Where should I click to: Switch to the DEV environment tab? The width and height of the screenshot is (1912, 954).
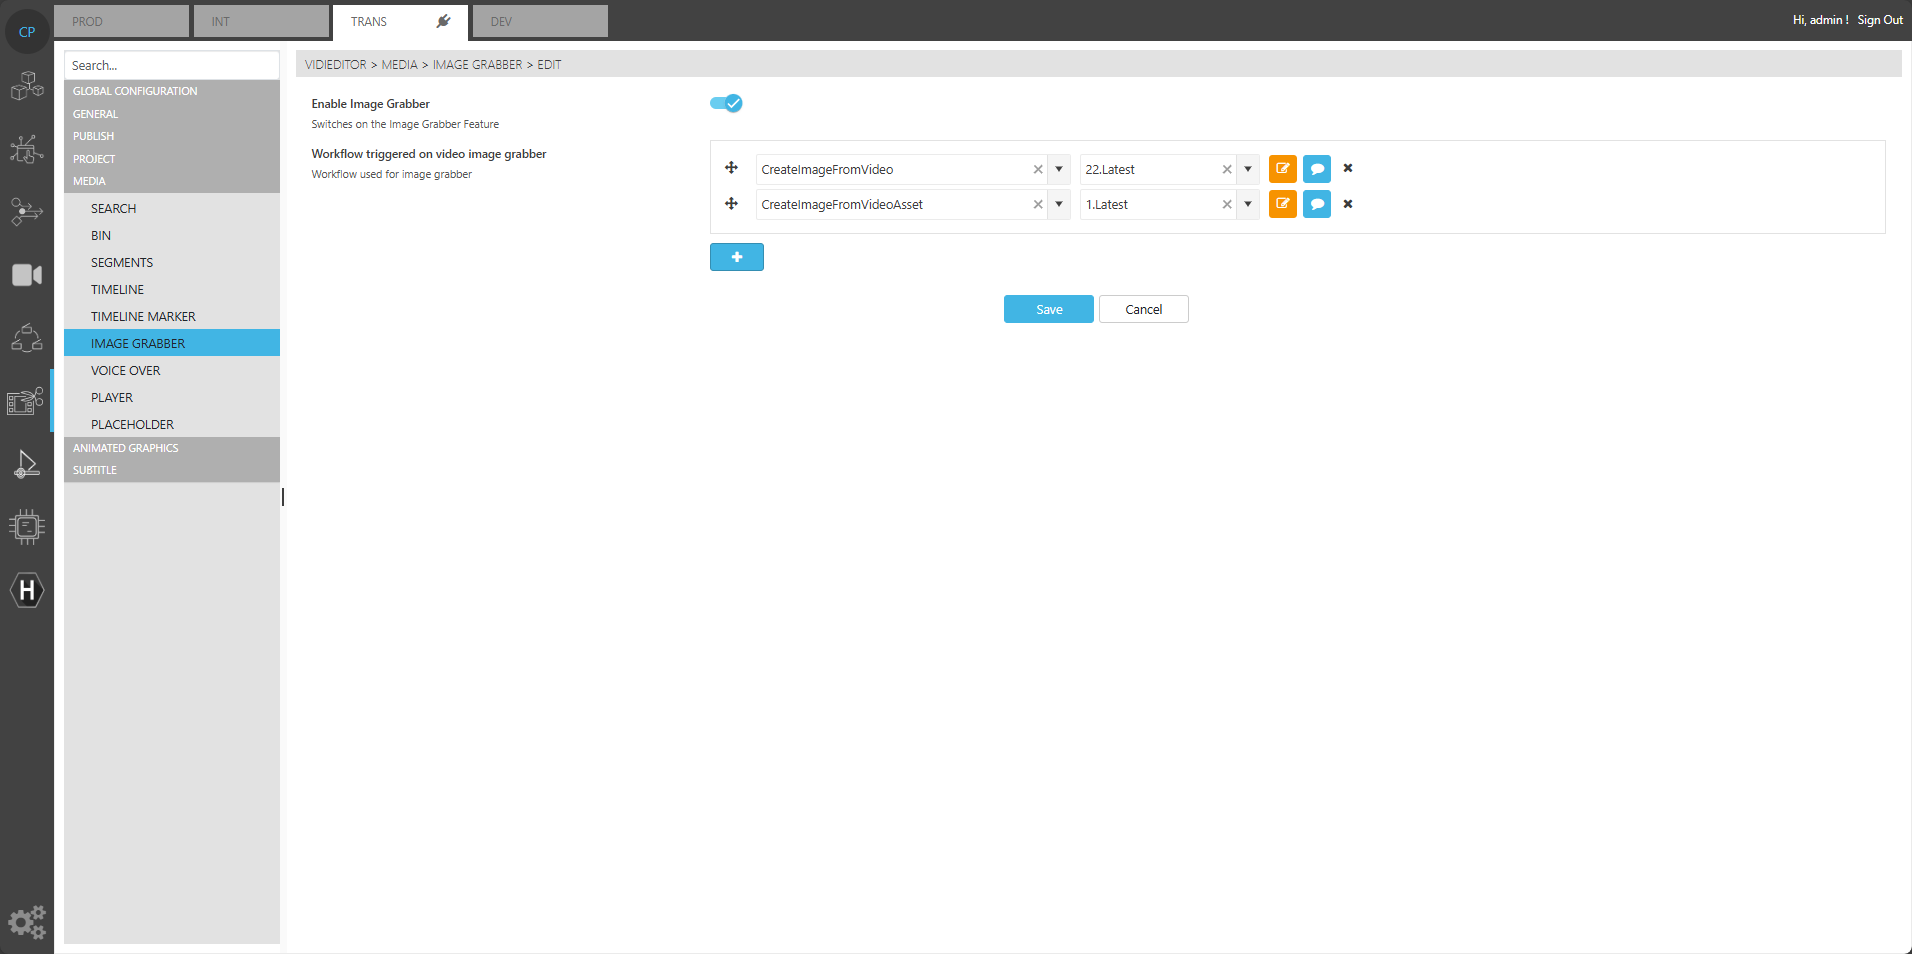tap(540, 21)
